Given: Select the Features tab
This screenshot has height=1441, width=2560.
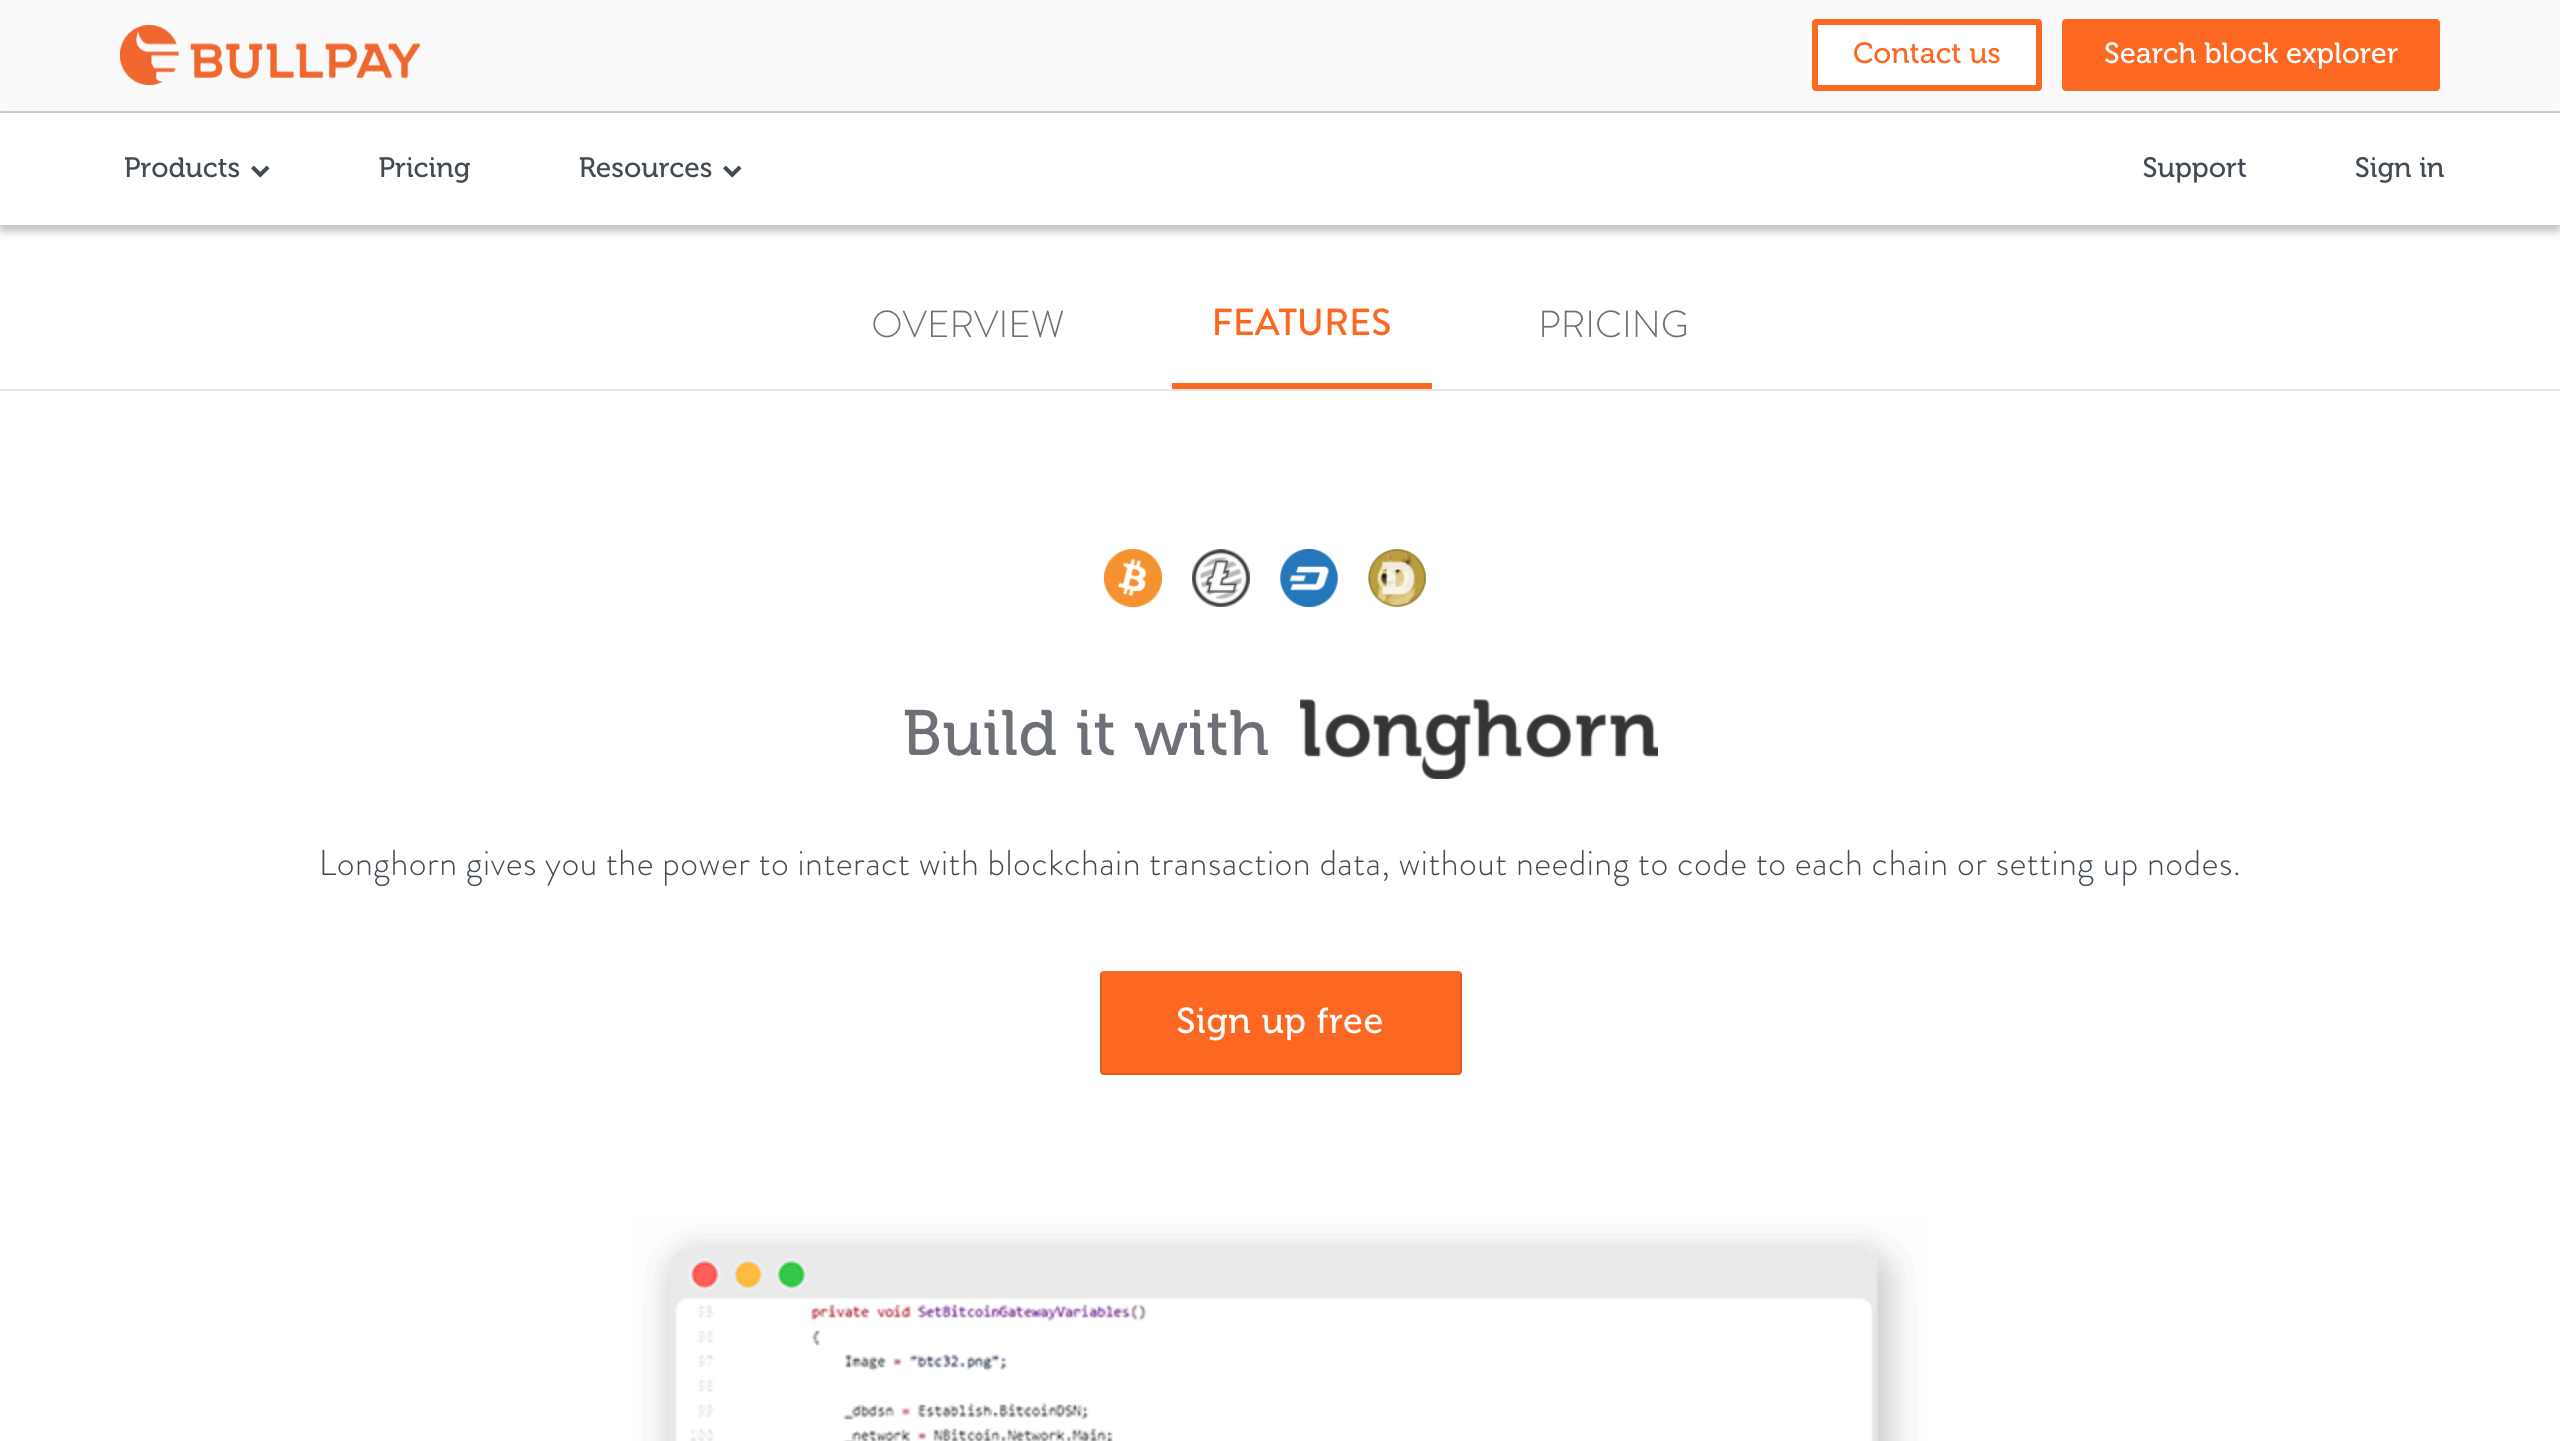Looking at the screenshot, I should (1301, 325).
